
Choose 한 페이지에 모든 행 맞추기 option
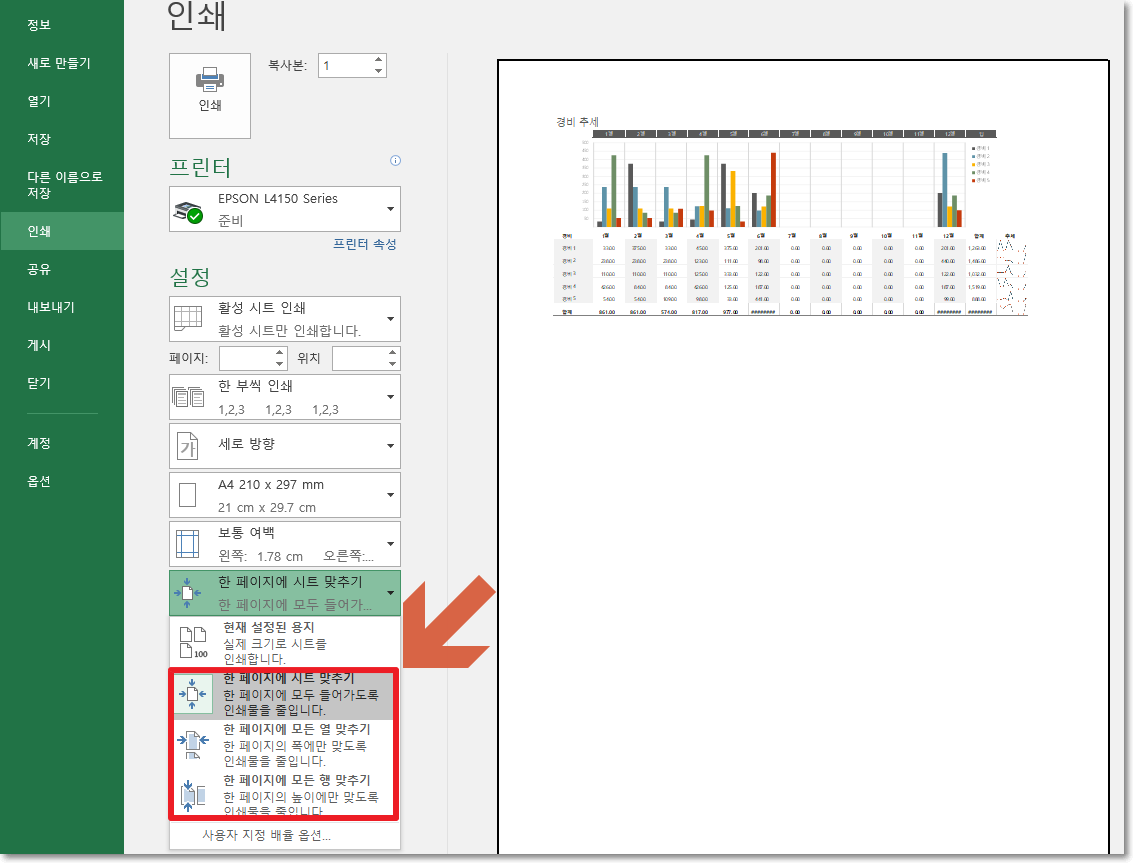(x=280, y=790)
